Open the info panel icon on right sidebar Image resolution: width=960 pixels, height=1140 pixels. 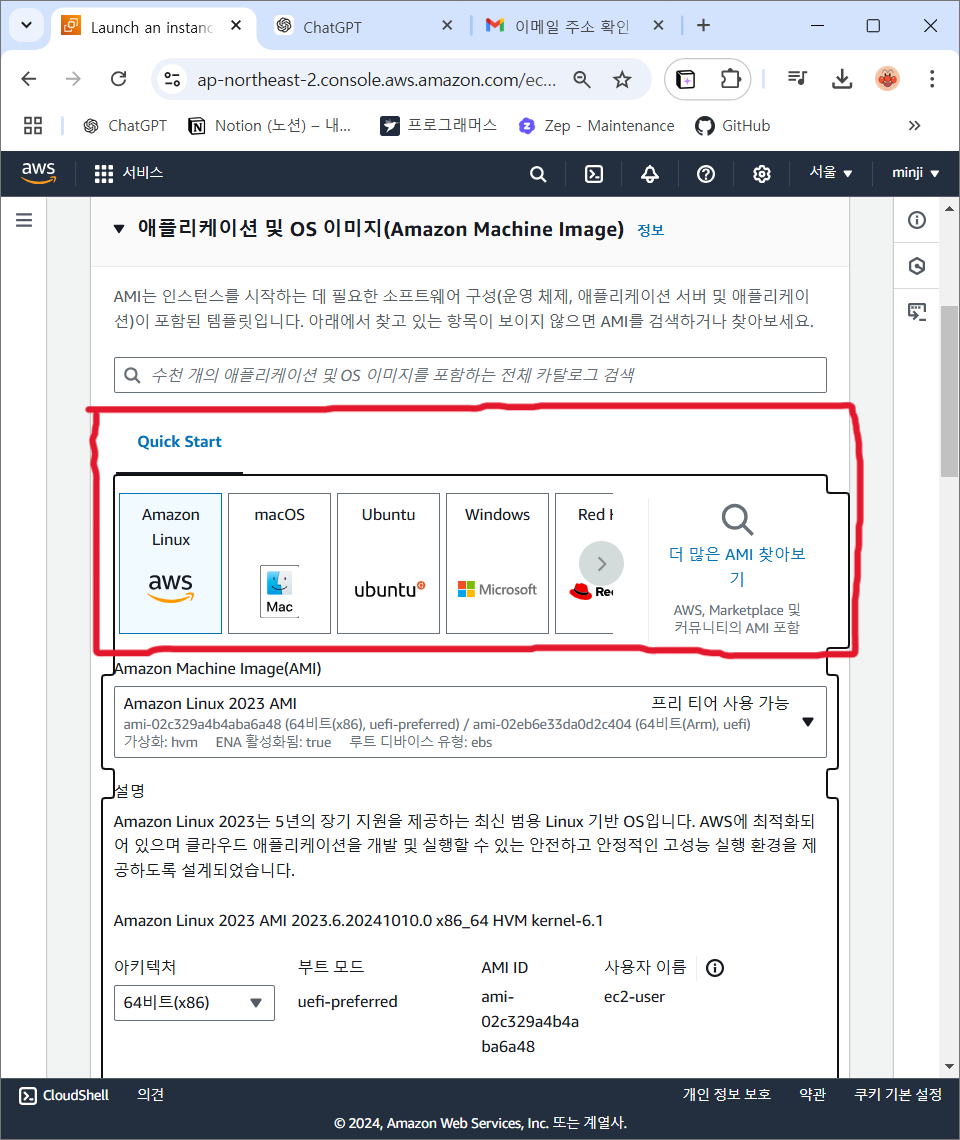pos(917,220)
